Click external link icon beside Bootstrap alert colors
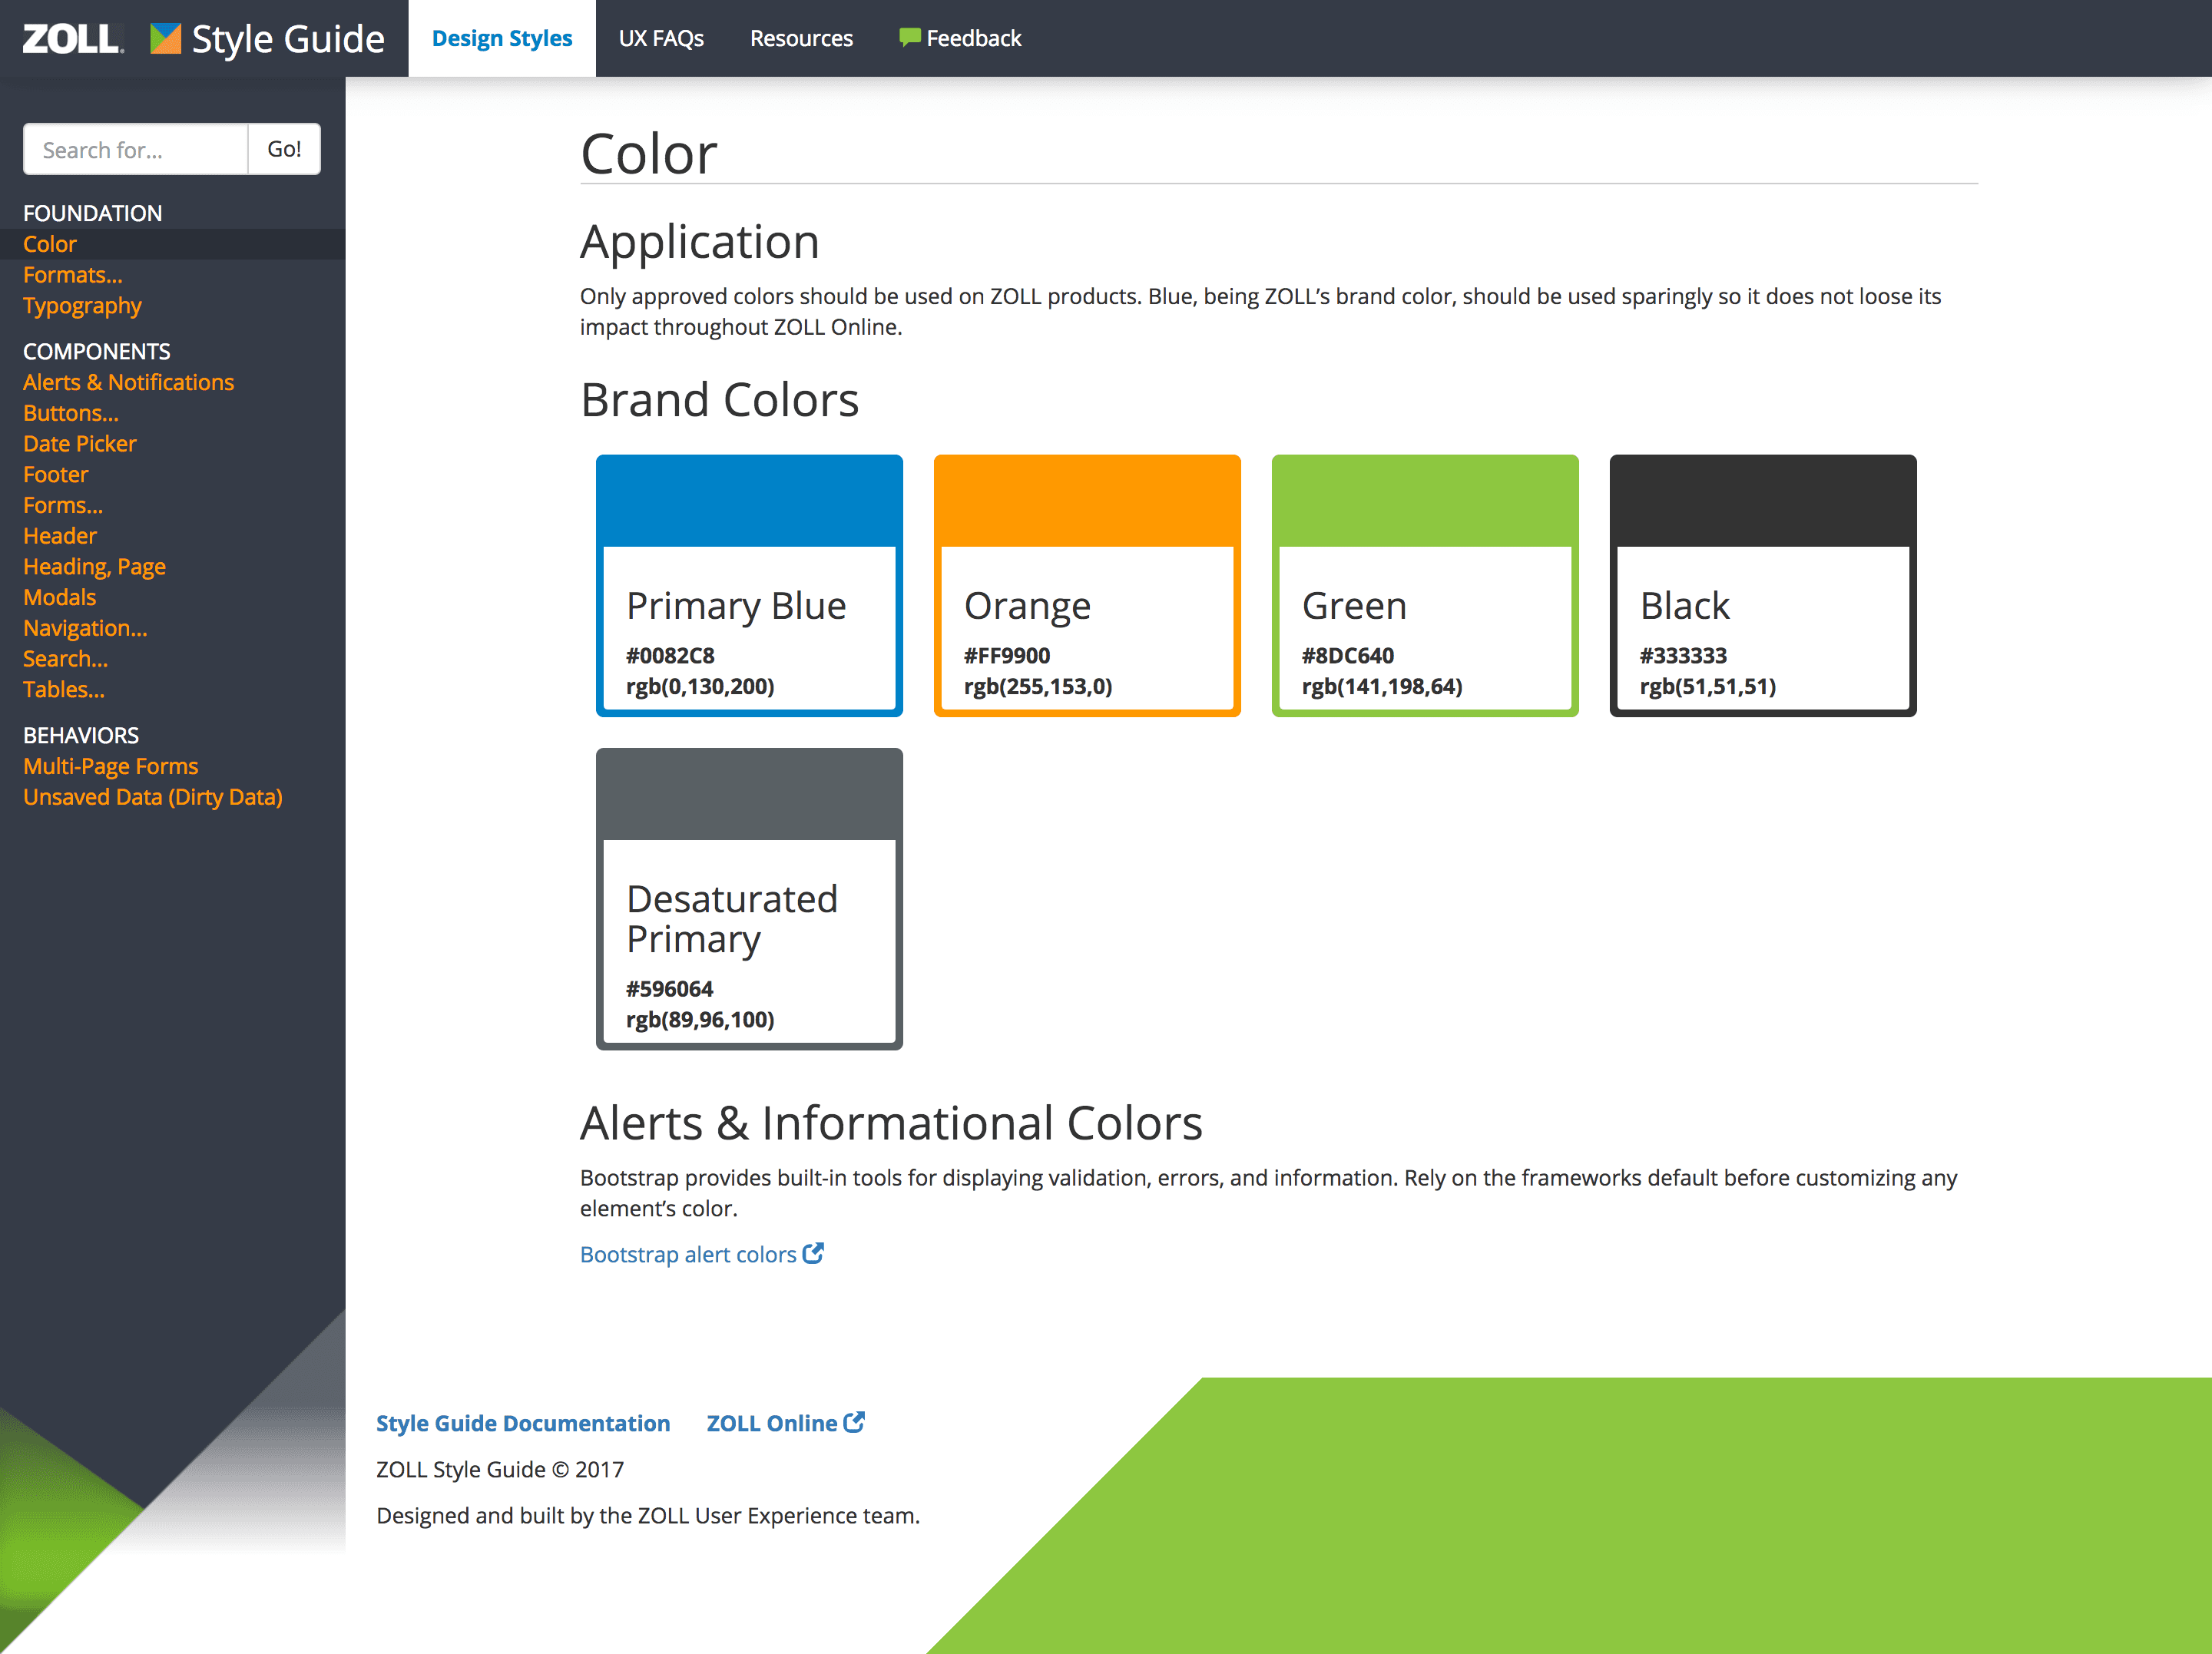 pyautogui.click(x=813, y=1253)
